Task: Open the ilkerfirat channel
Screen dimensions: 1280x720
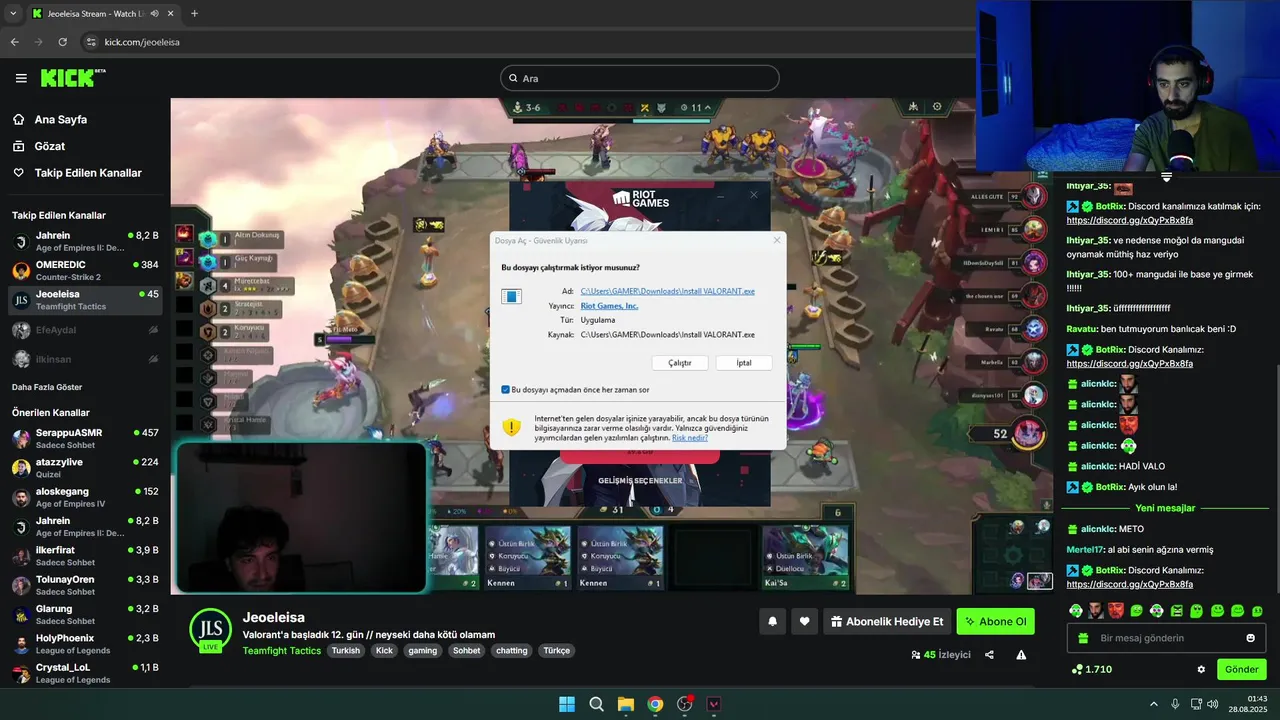Action: (x=85, y=555)
